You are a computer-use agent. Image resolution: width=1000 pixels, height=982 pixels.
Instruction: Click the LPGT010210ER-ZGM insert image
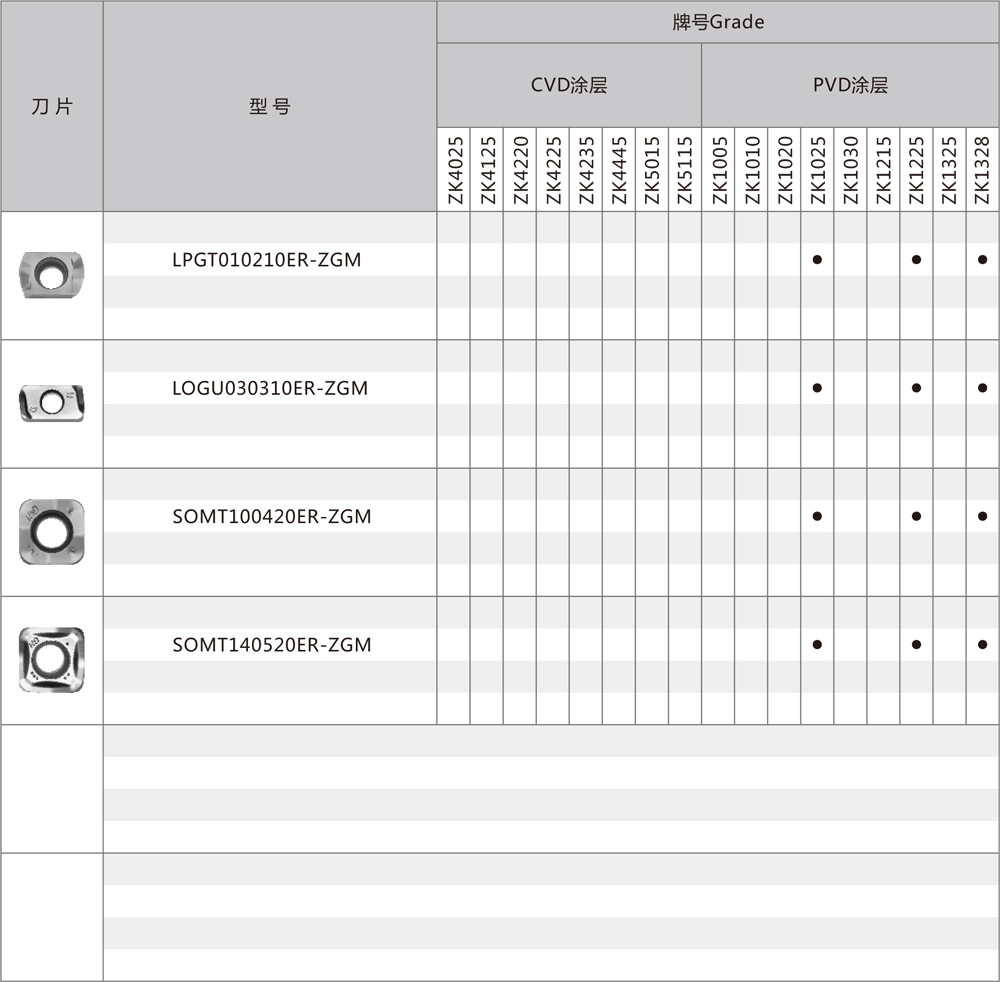52,274
